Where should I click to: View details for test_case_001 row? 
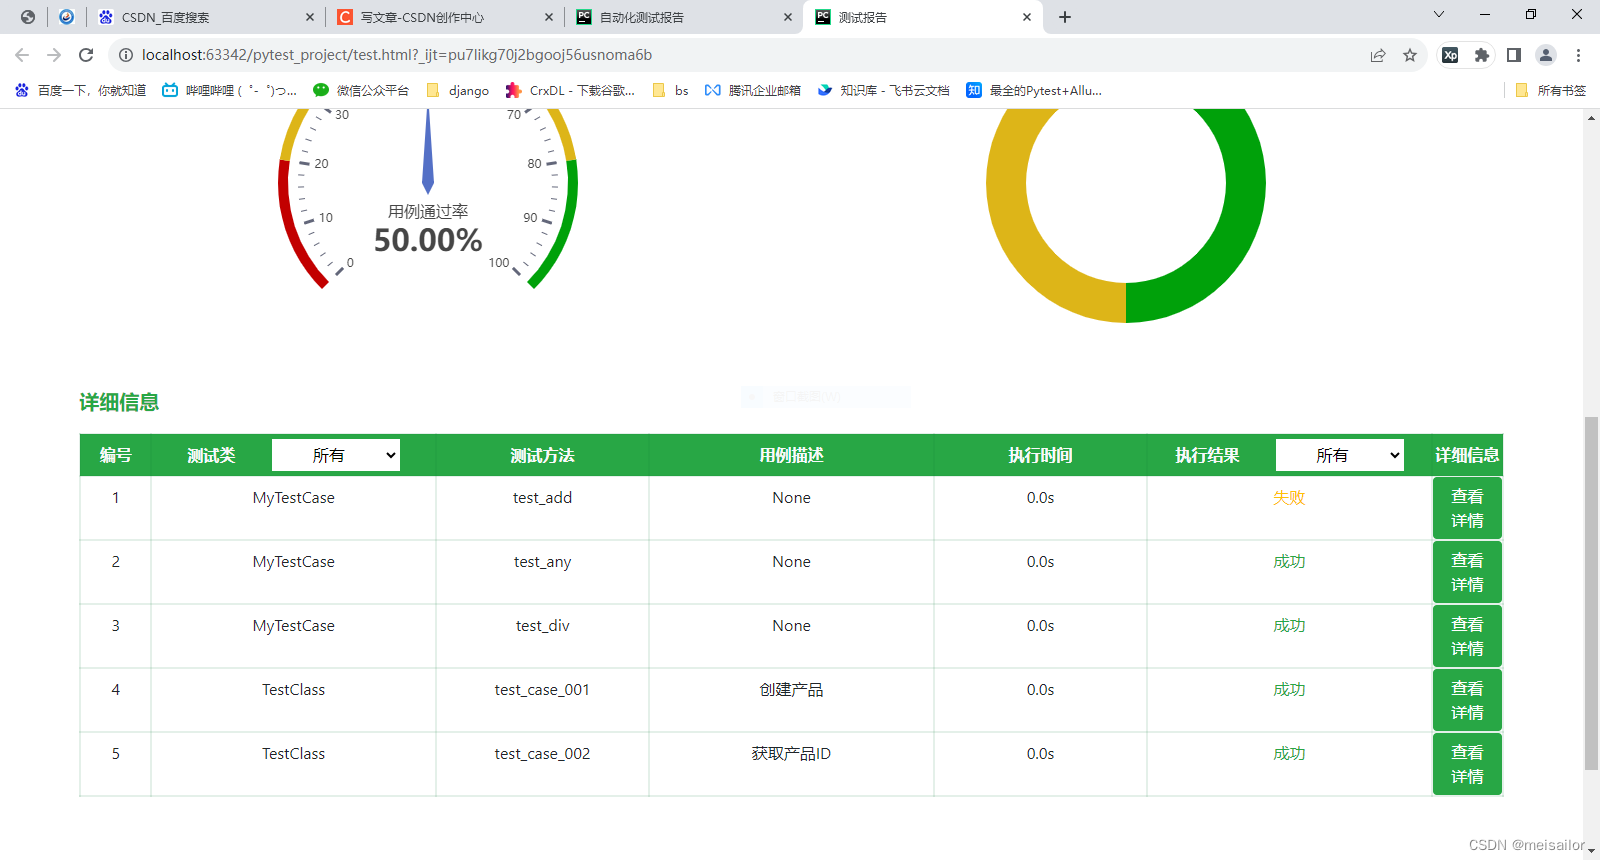[1467, 700]
